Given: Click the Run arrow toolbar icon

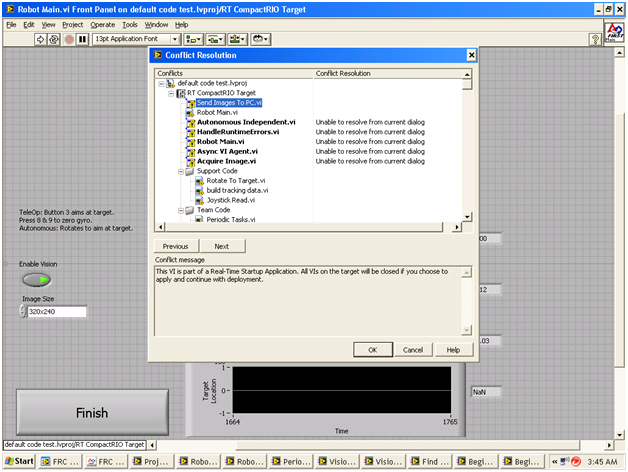Looking at the screenshot, I should coord(40,39).
